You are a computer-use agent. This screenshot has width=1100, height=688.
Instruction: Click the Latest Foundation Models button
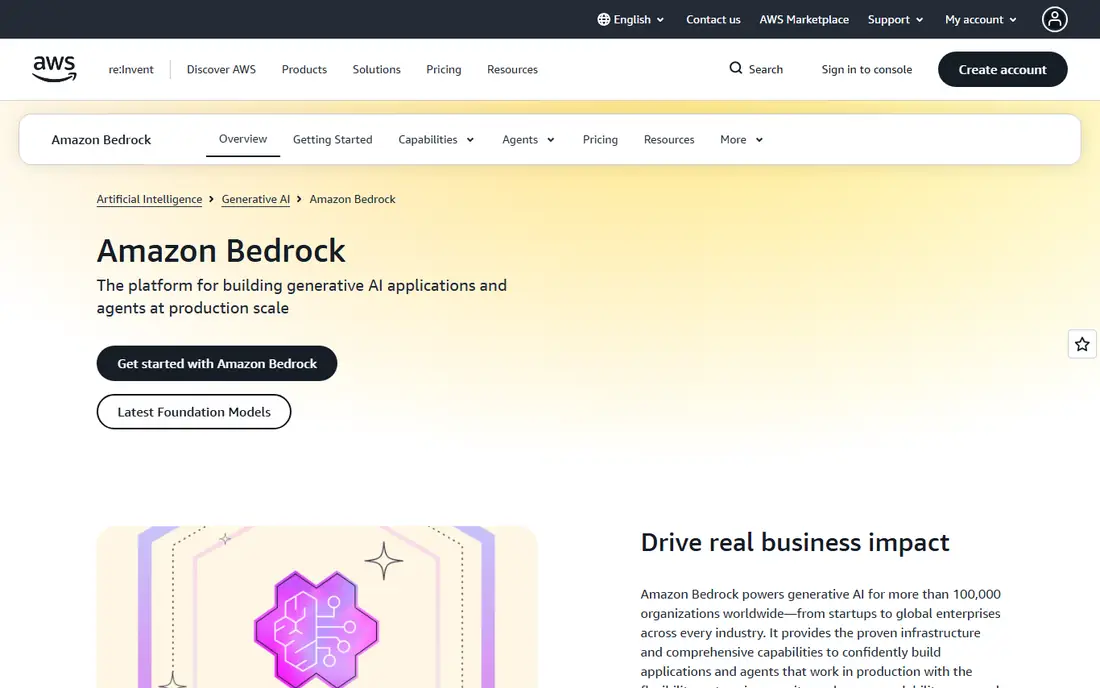(194, 412)
